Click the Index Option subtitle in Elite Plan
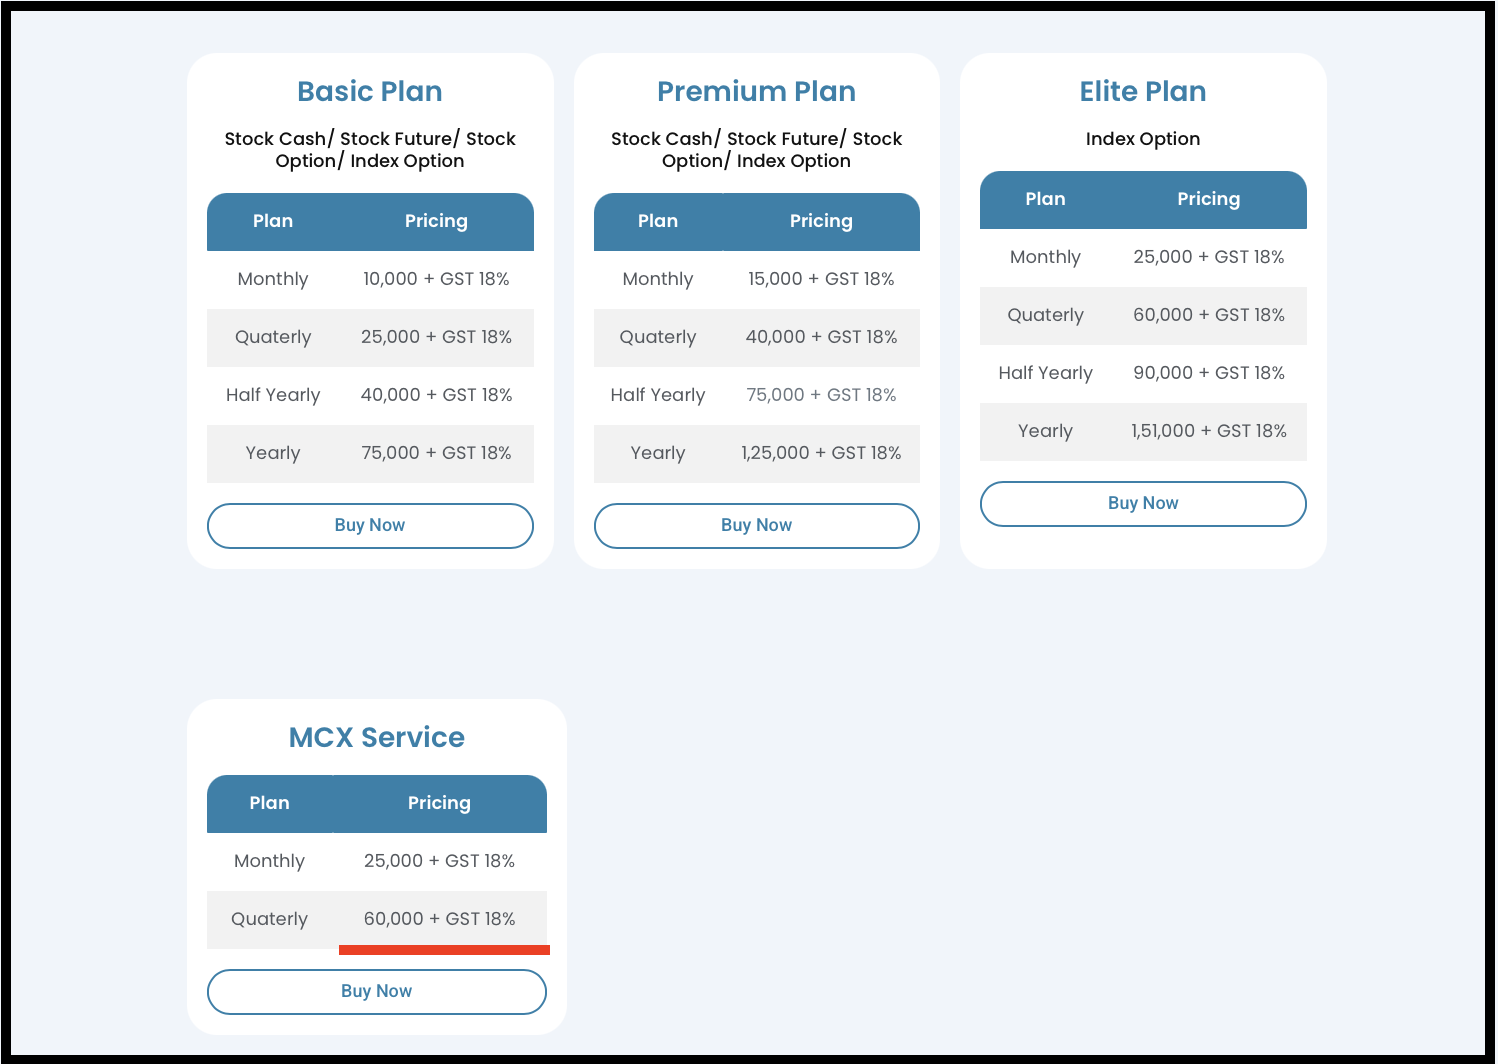Image resolution: width=1498 pixels, height=1064 pixels. [x=1143, y=139]
